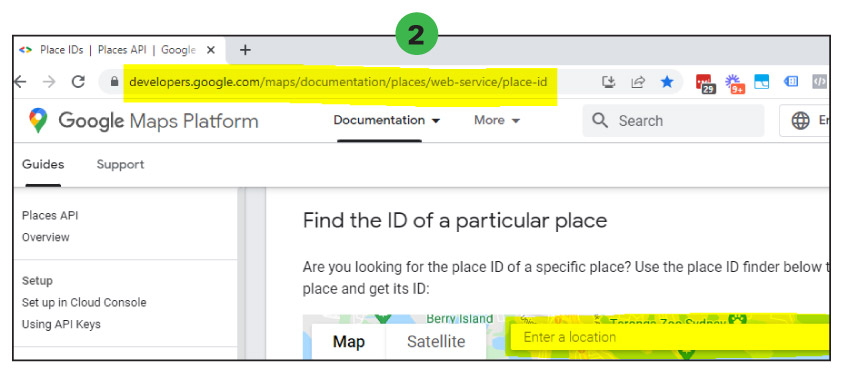
Task: Open the blue window extension icon
Action: click(761, 82)
